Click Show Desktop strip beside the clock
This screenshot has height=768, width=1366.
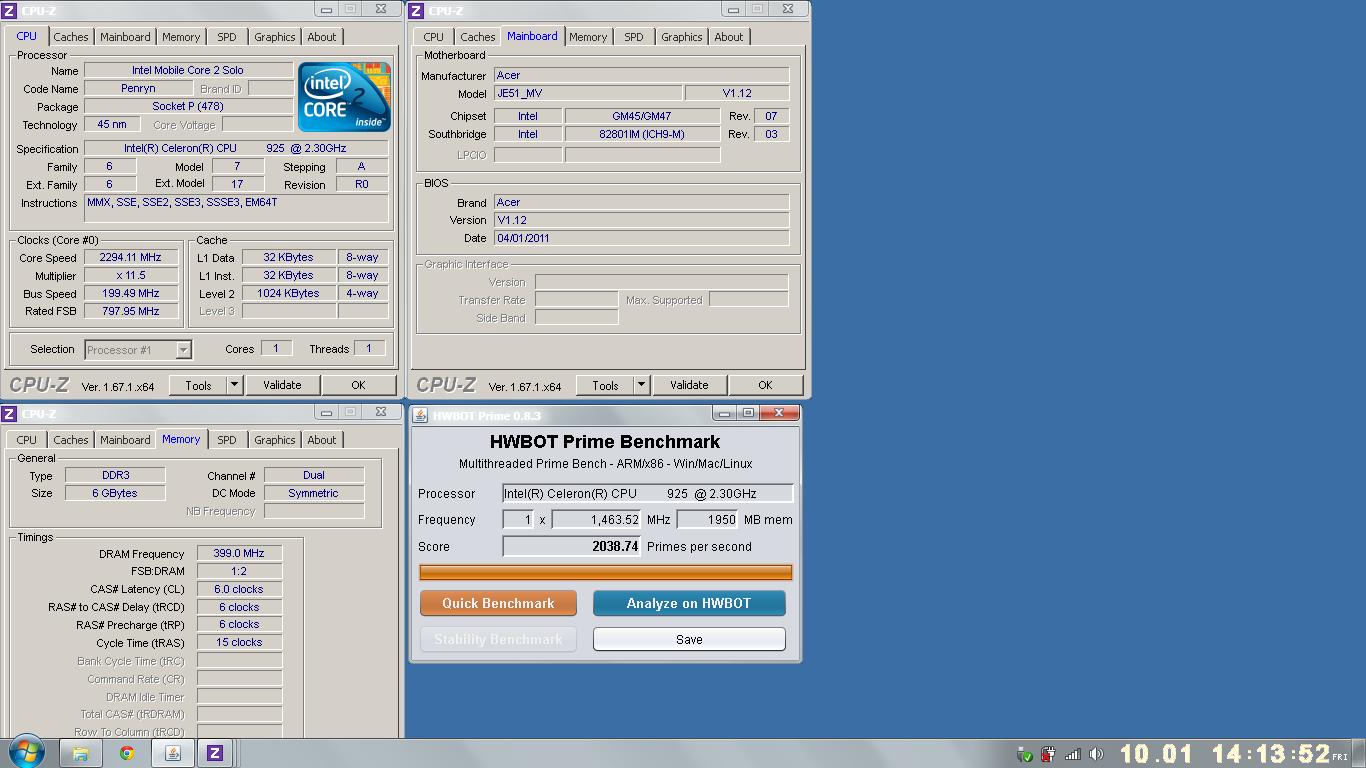(1359, 754)
